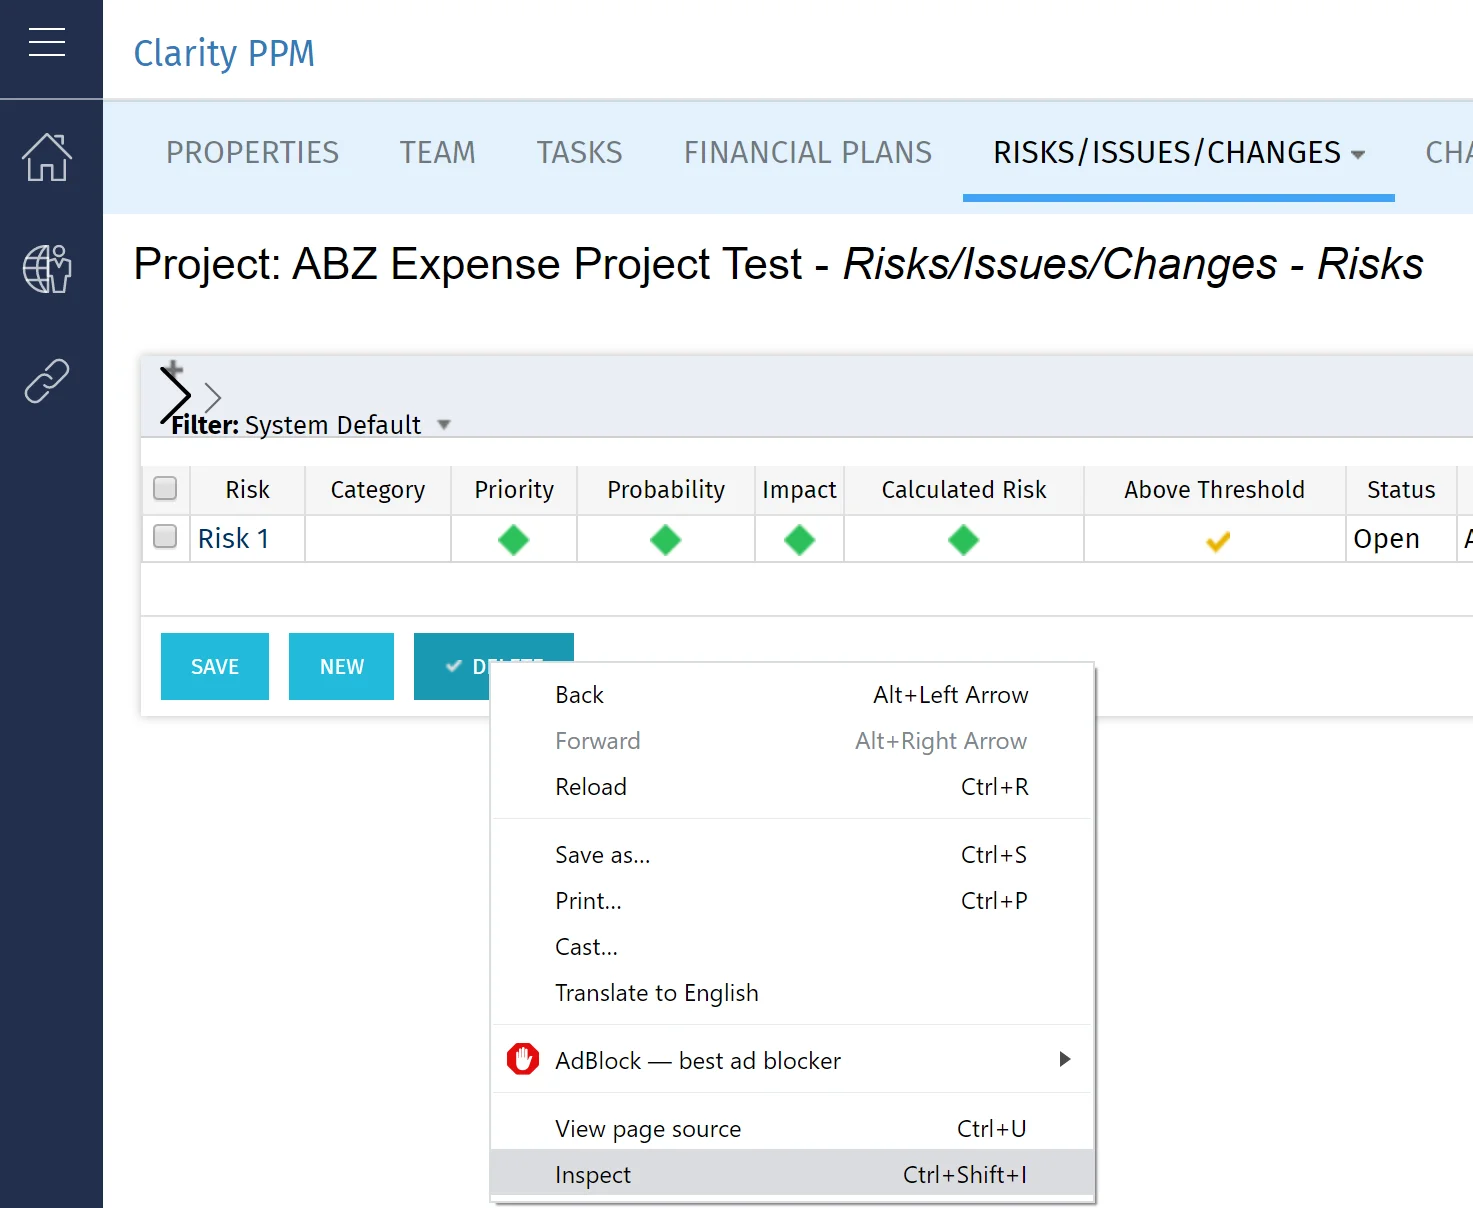Sort by the Priority column header
This screenshot has width=1473, height=1208.
pyautogui.click(x=514, y=490)
